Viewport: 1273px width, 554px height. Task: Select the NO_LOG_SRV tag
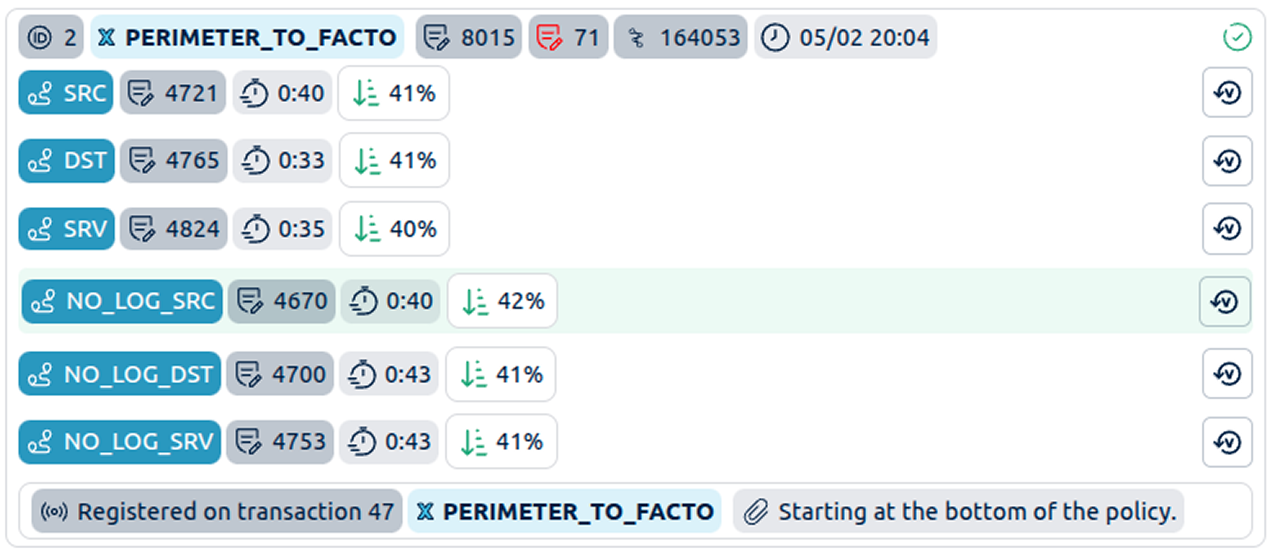[x=120, y=442]
